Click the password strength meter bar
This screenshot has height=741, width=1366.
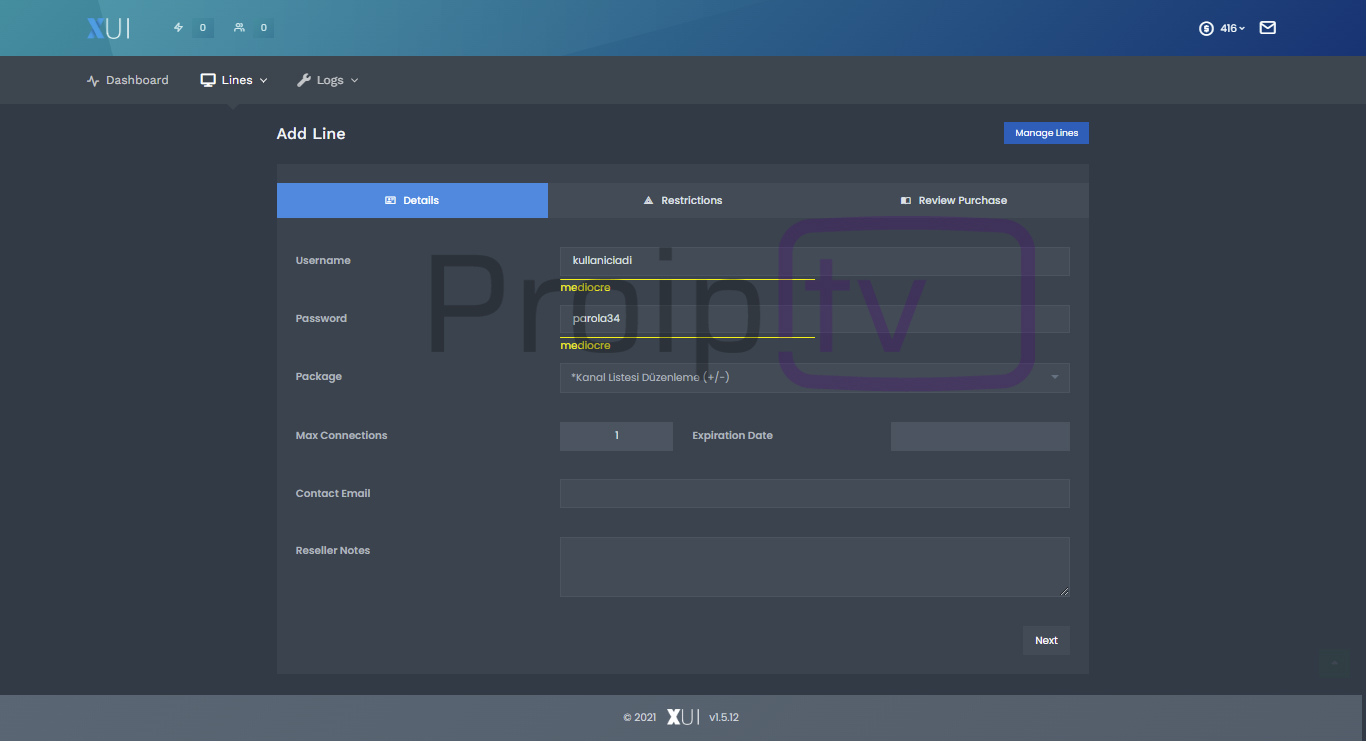[687, 337]
